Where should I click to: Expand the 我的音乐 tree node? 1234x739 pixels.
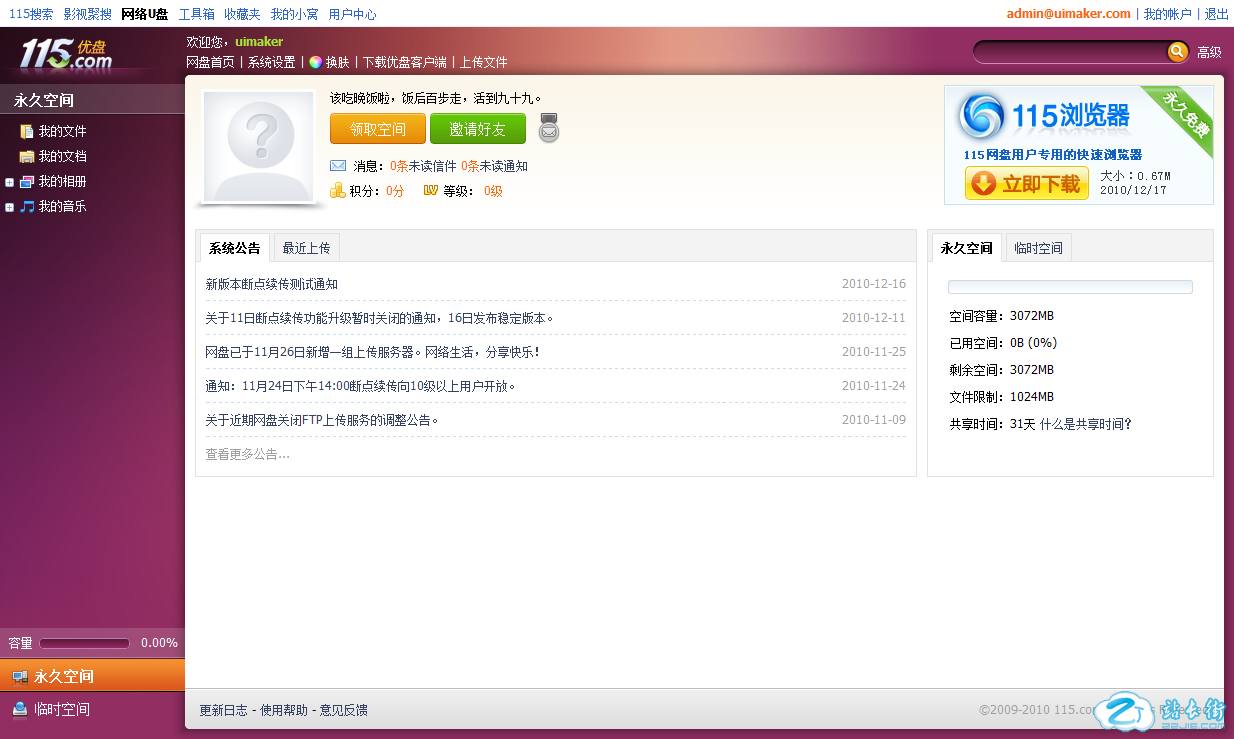[x=9, y=207]
